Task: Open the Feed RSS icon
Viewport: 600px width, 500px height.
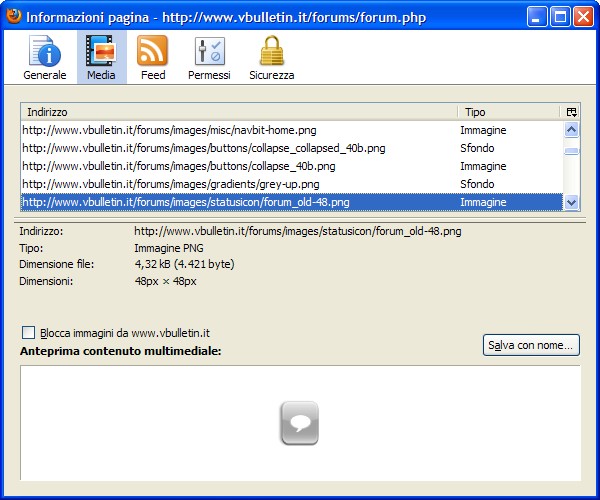Action: pyautogui.click(x=153, y=50)
